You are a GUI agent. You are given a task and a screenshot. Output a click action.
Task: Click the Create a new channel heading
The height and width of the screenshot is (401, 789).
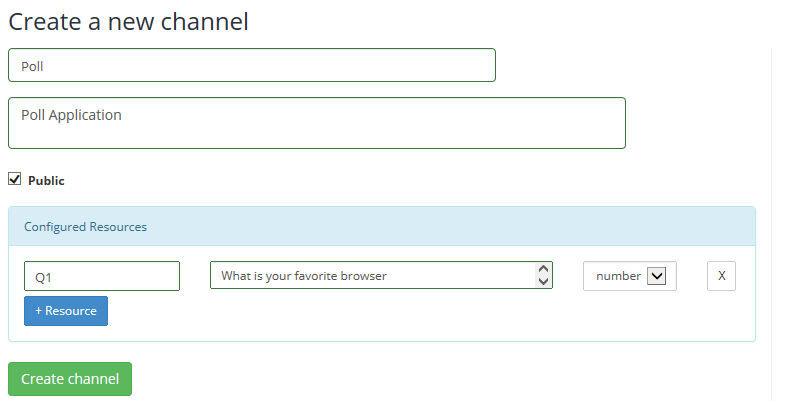[x=129, y=20]
